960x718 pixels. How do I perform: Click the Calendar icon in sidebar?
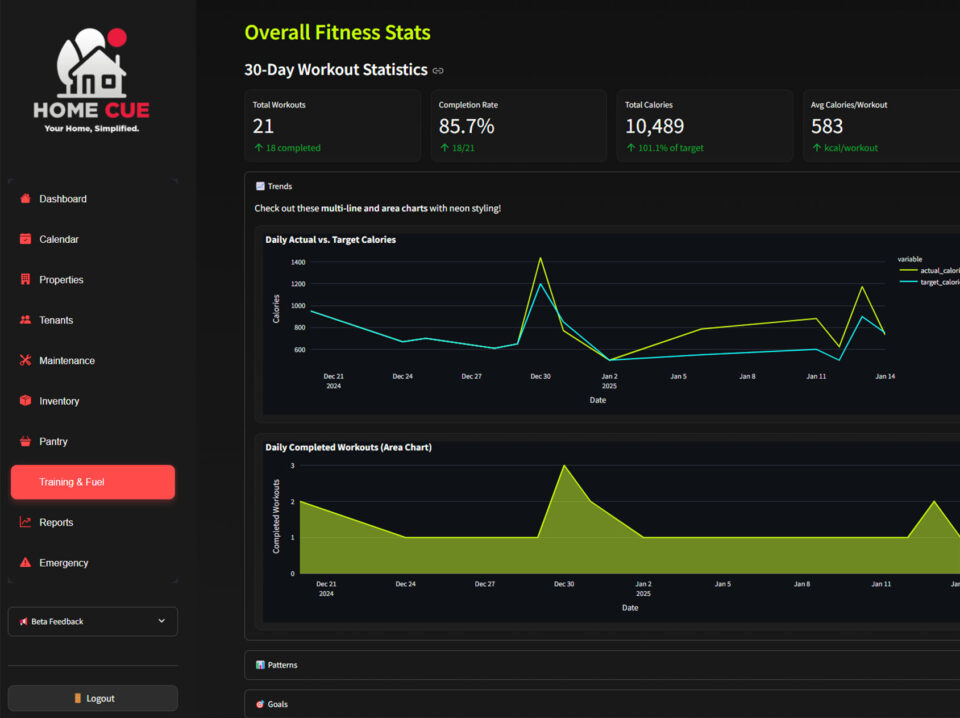(x=25, y=239)
